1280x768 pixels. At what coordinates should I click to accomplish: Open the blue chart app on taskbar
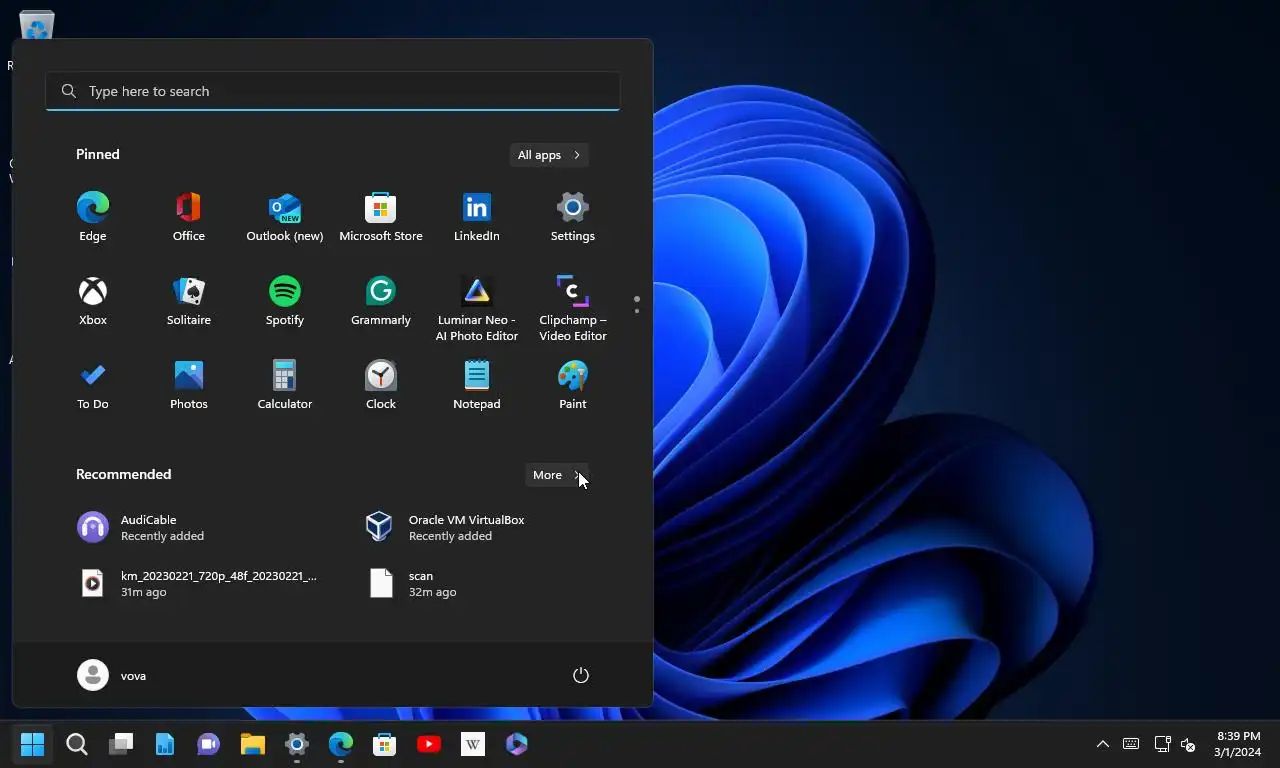[x=165, y=744]
